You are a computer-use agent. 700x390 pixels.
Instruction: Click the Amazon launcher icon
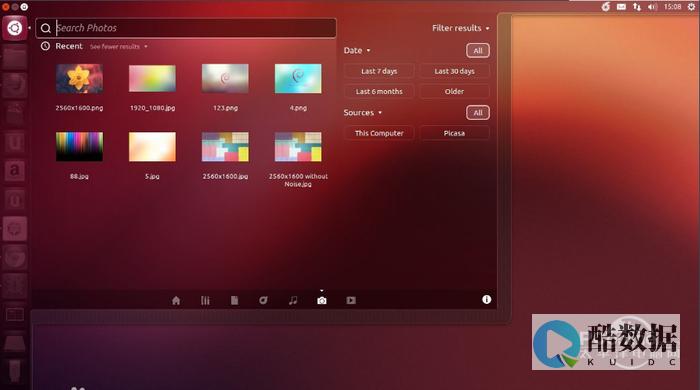pos(14,170)
